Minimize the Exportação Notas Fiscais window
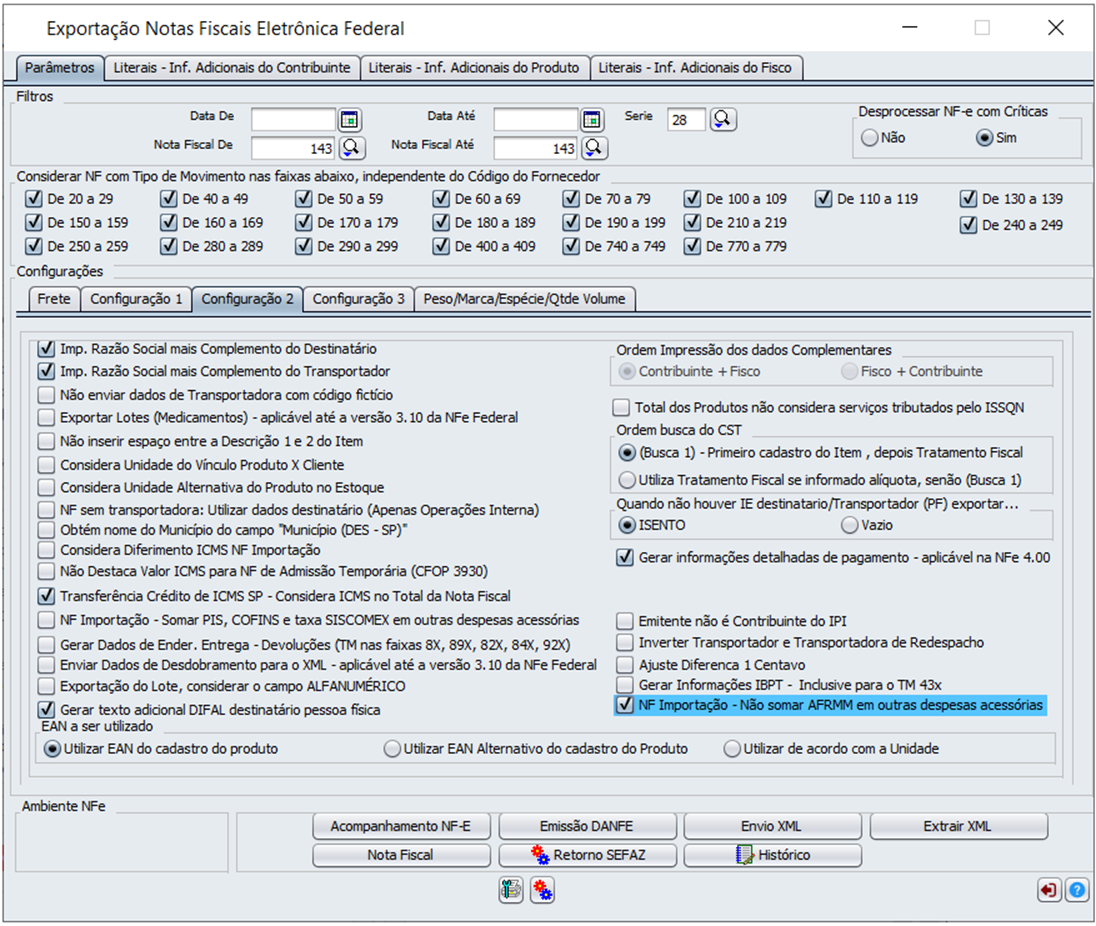 pos(909,27)
